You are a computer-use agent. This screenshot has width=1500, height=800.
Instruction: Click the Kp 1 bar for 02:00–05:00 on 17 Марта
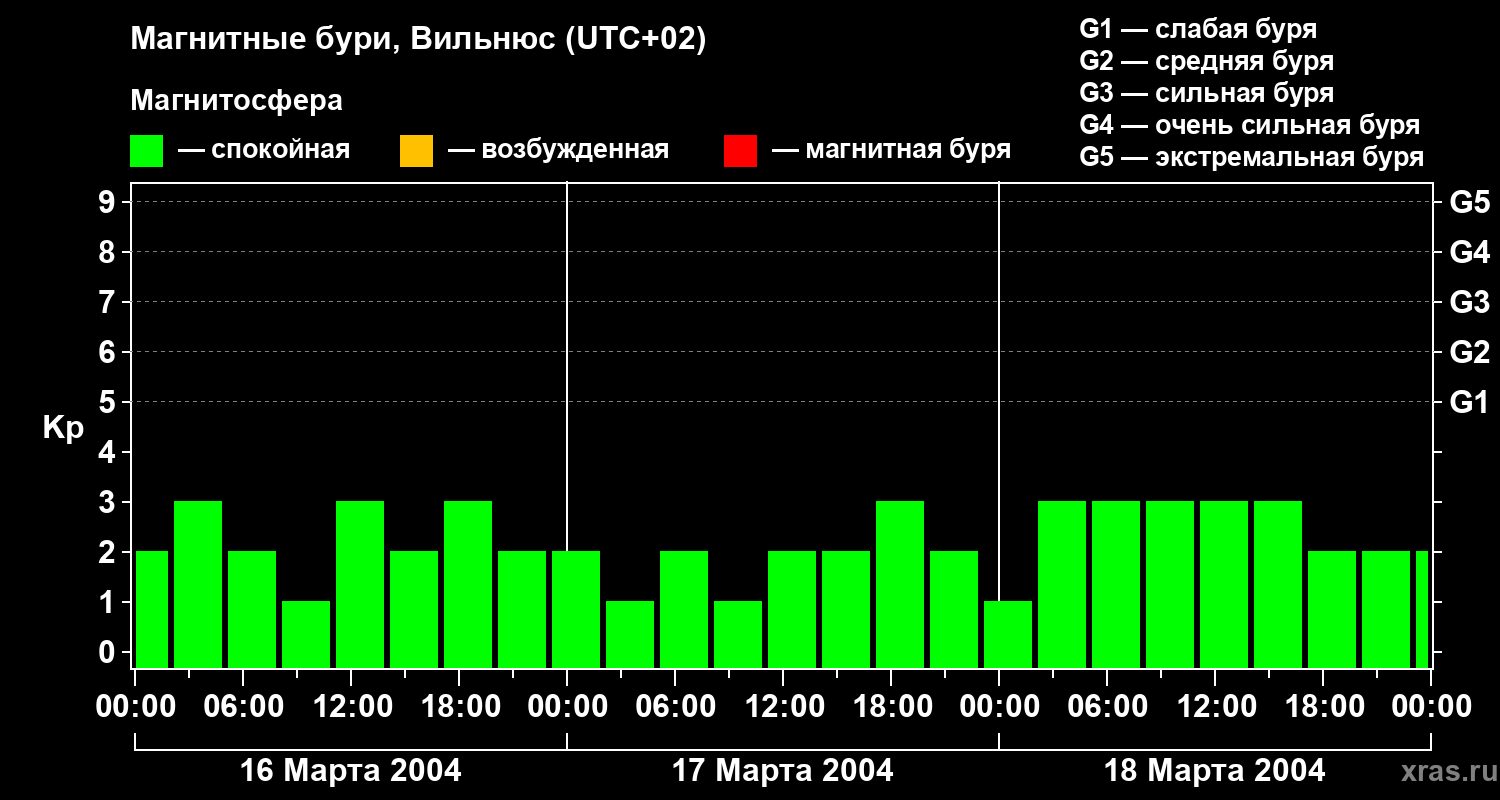[x=630, y=634]
